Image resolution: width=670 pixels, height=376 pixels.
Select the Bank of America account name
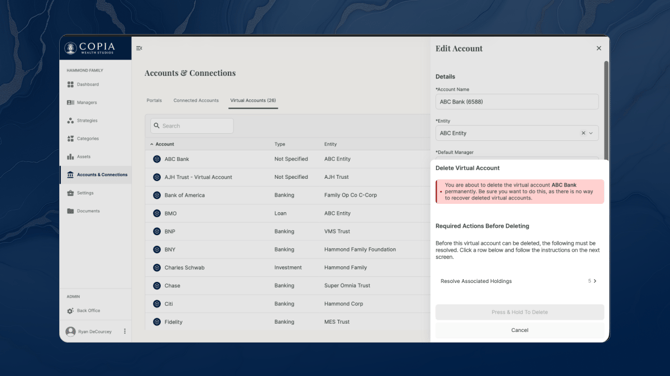(185, 195)
